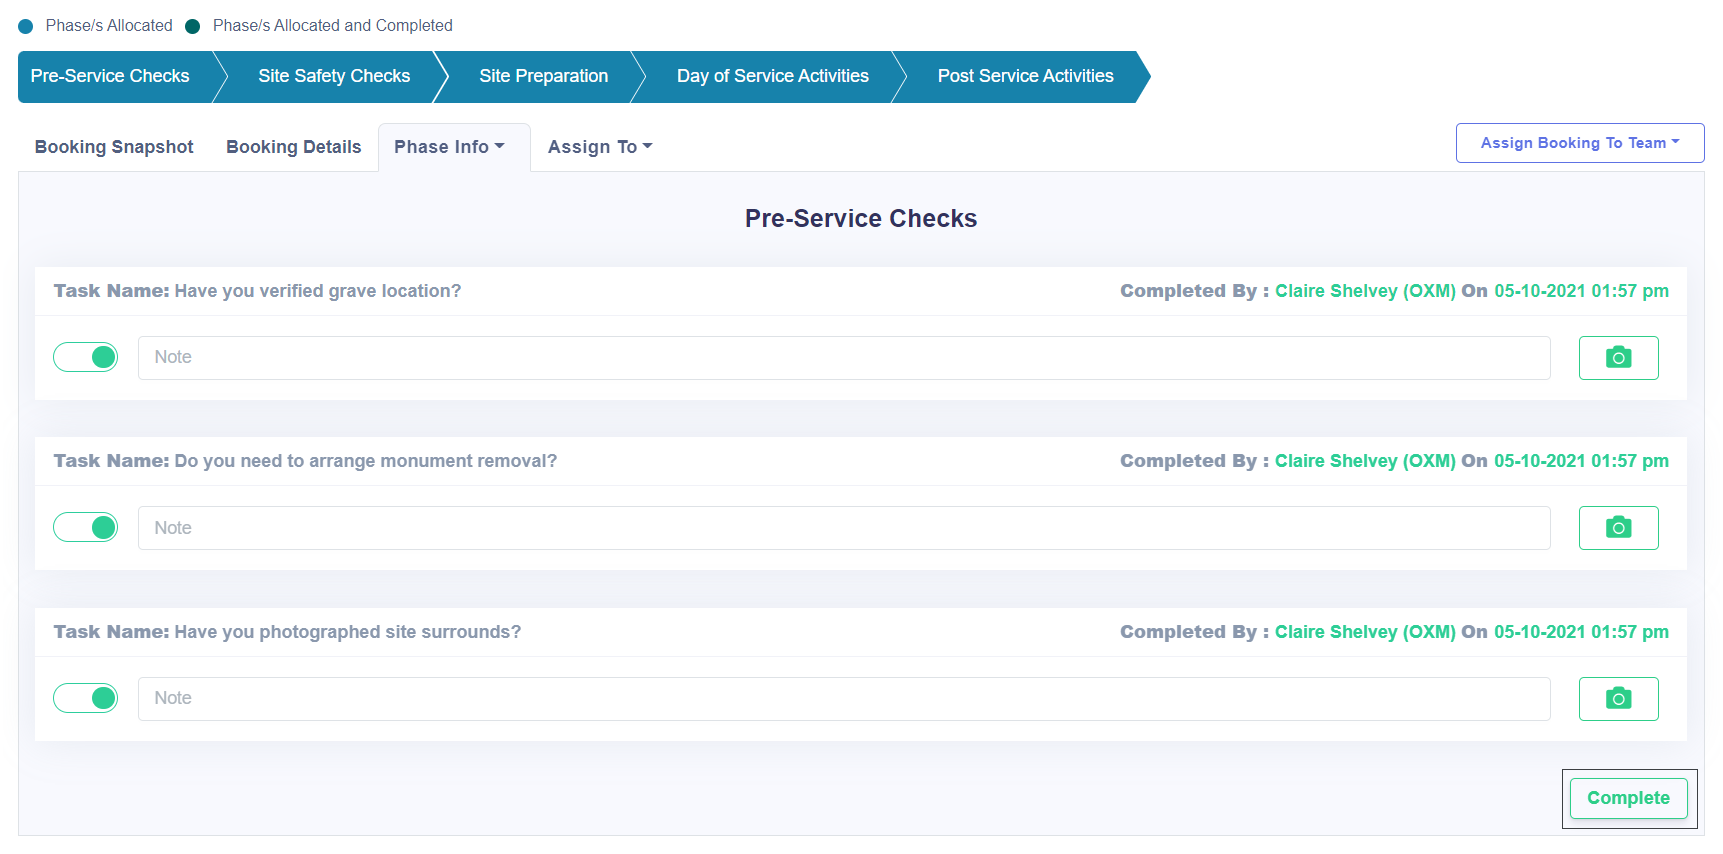This screenshot has width=1723, height=854.
Task: Click completion timestamp on the site surrounds row
Action: pos(1581,632)
